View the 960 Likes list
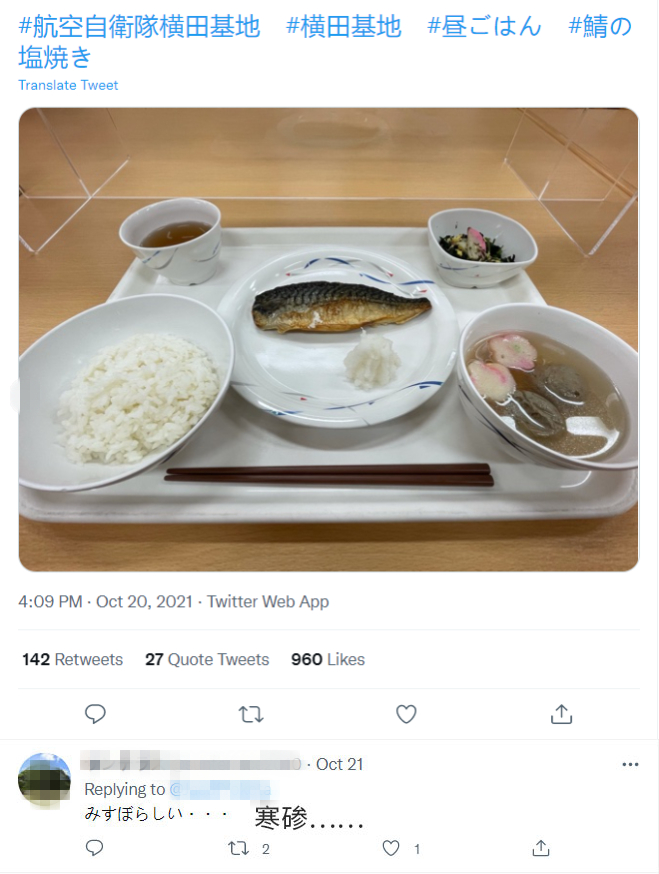The width and height of the screenshot is (659, 874). [328, 660]
